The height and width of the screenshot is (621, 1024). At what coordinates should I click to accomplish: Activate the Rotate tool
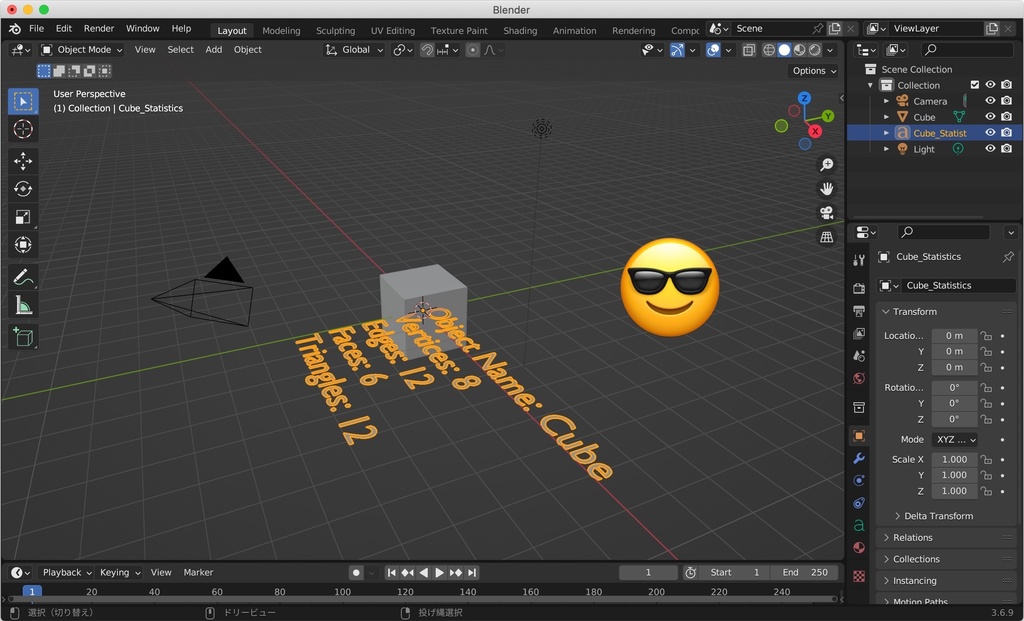coord(23,188)
